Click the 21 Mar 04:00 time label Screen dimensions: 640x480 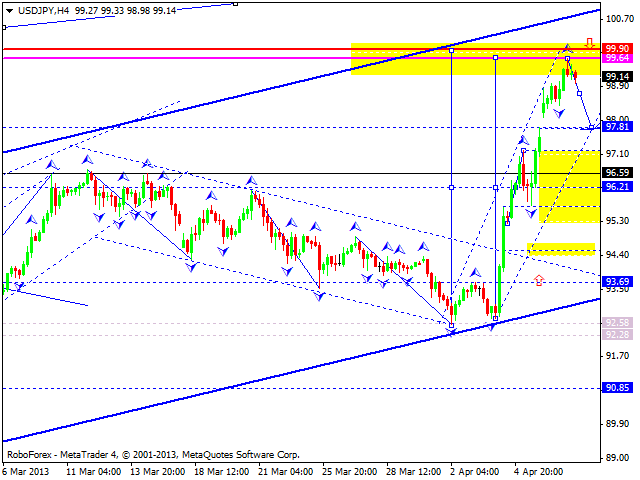pyautogui.click(x=286, y=472)
